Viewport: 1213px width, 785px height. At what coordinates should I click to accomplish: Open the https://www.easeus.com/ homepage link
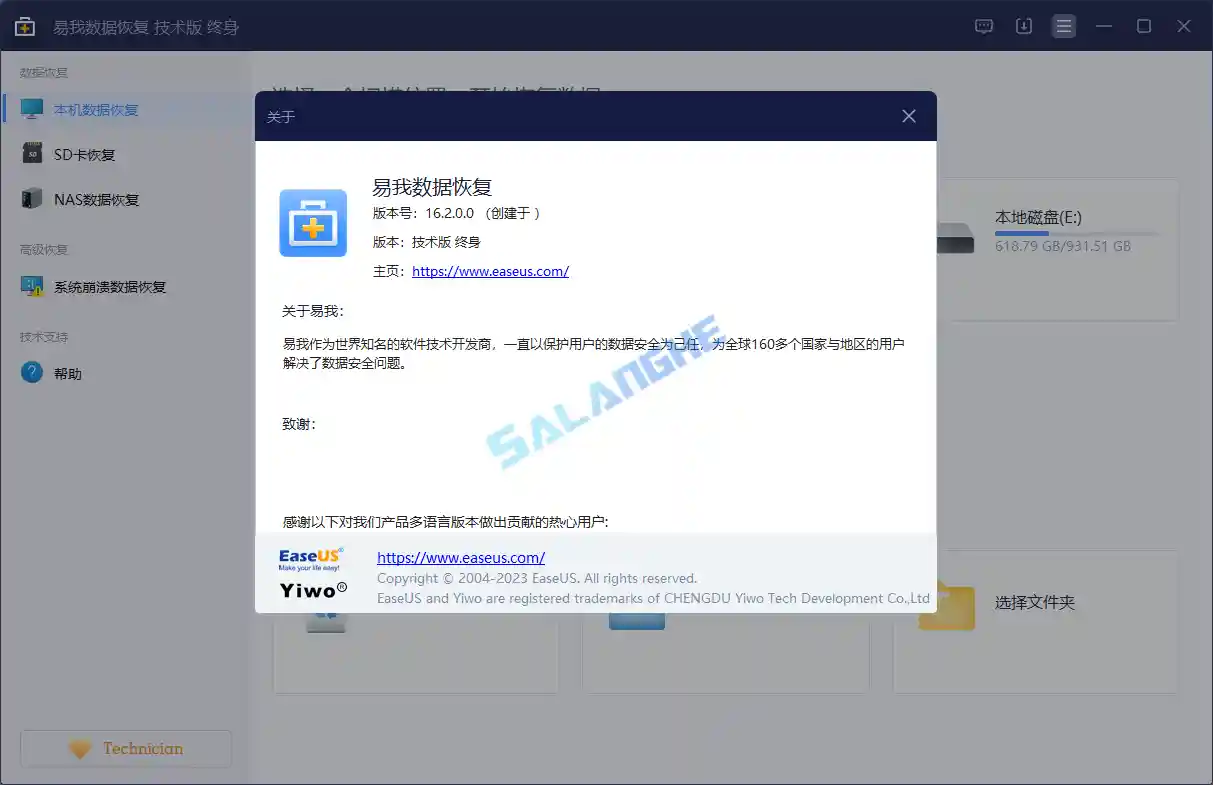pyautogui.click(x=490, y=271)
